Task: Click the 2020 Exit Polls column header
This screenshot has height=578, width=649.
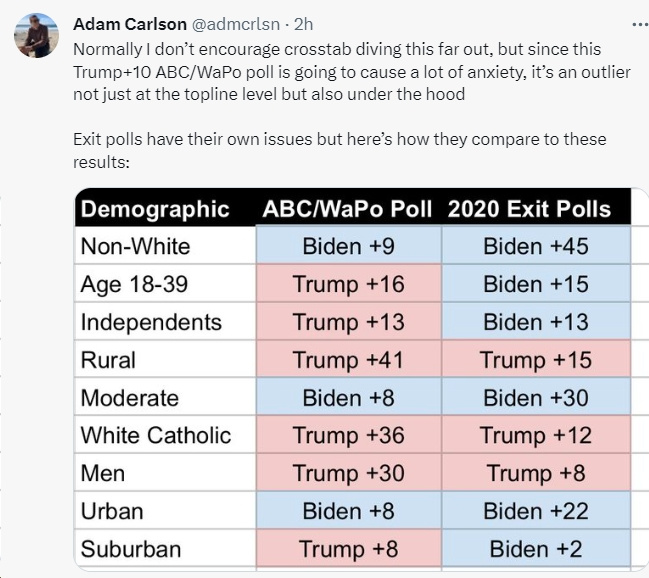Action: pyautogui.click(x=529, y=209)
